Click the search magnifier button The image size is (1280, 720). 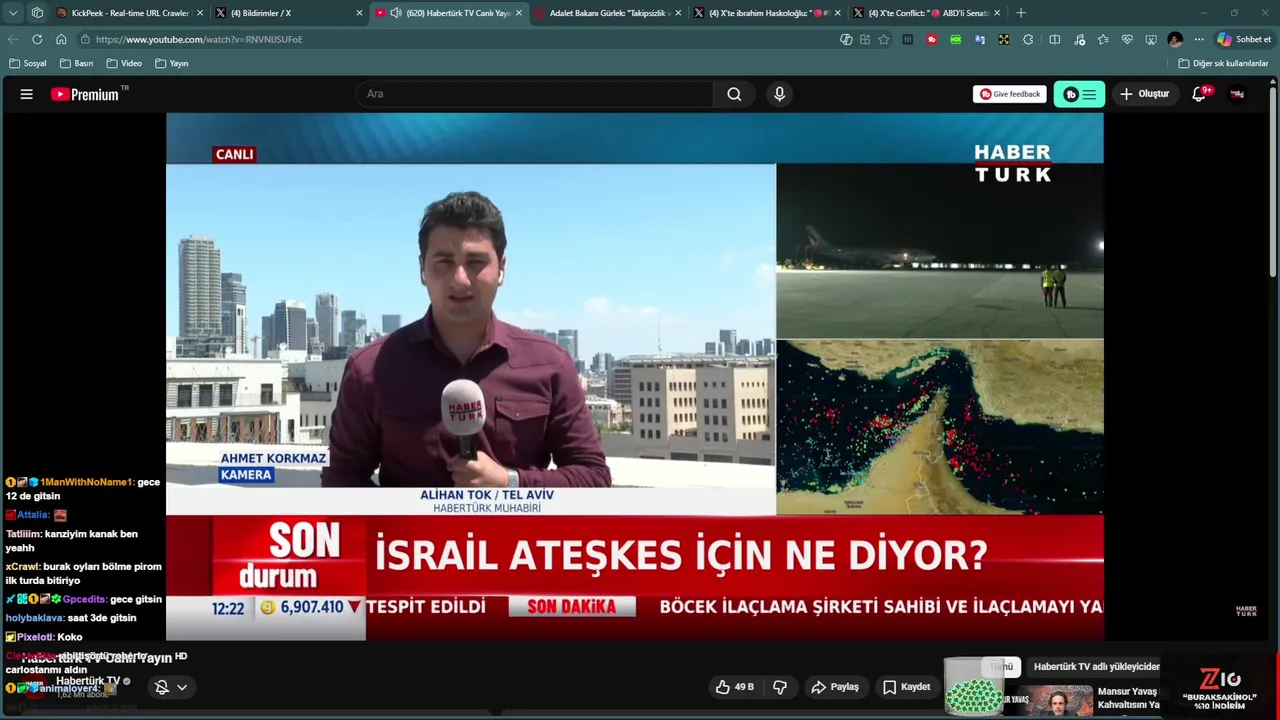point(734,94)
